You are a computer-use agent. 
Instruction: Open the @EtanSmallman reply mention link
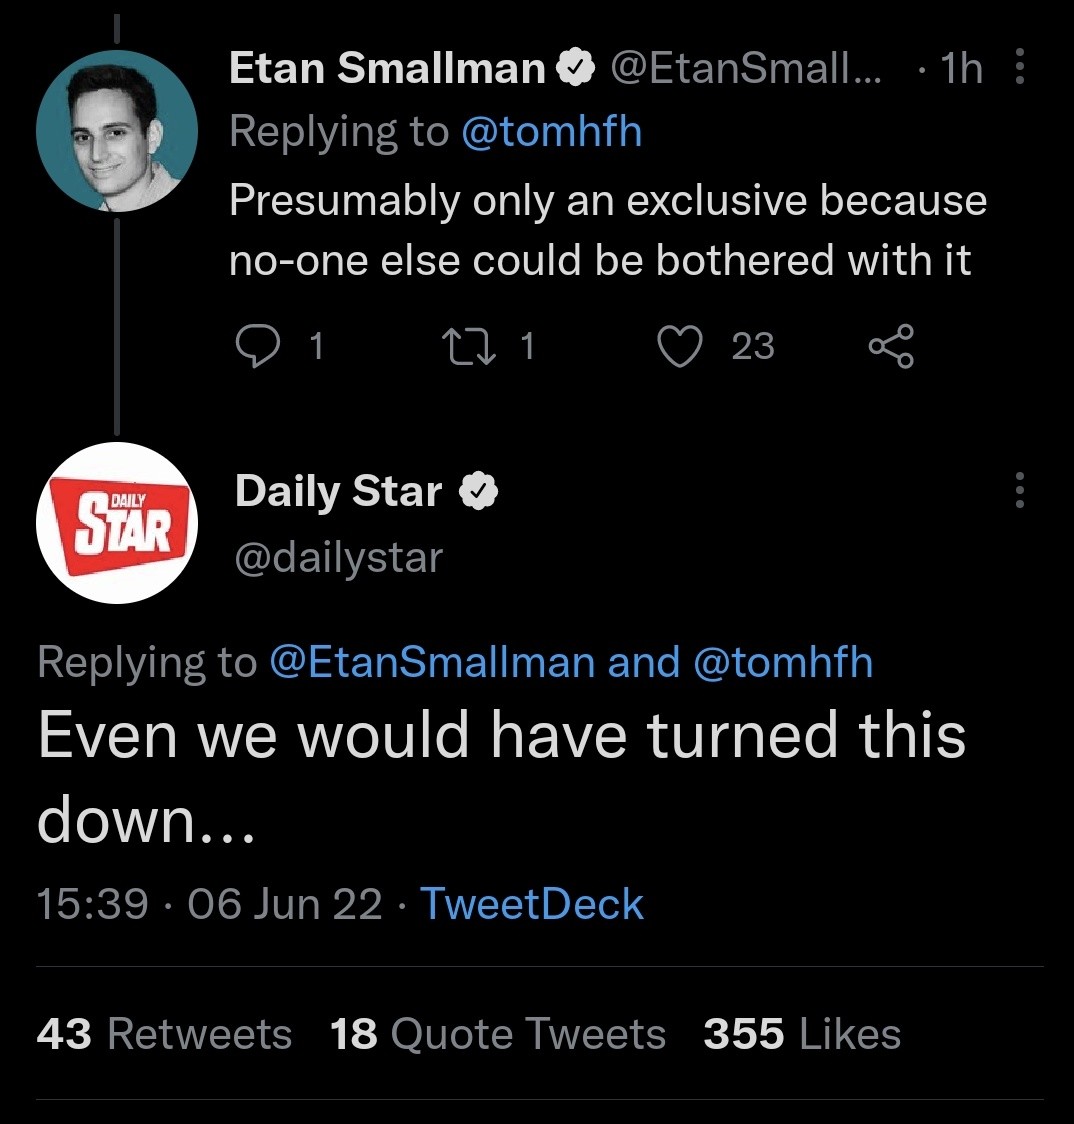coord(431,662)
